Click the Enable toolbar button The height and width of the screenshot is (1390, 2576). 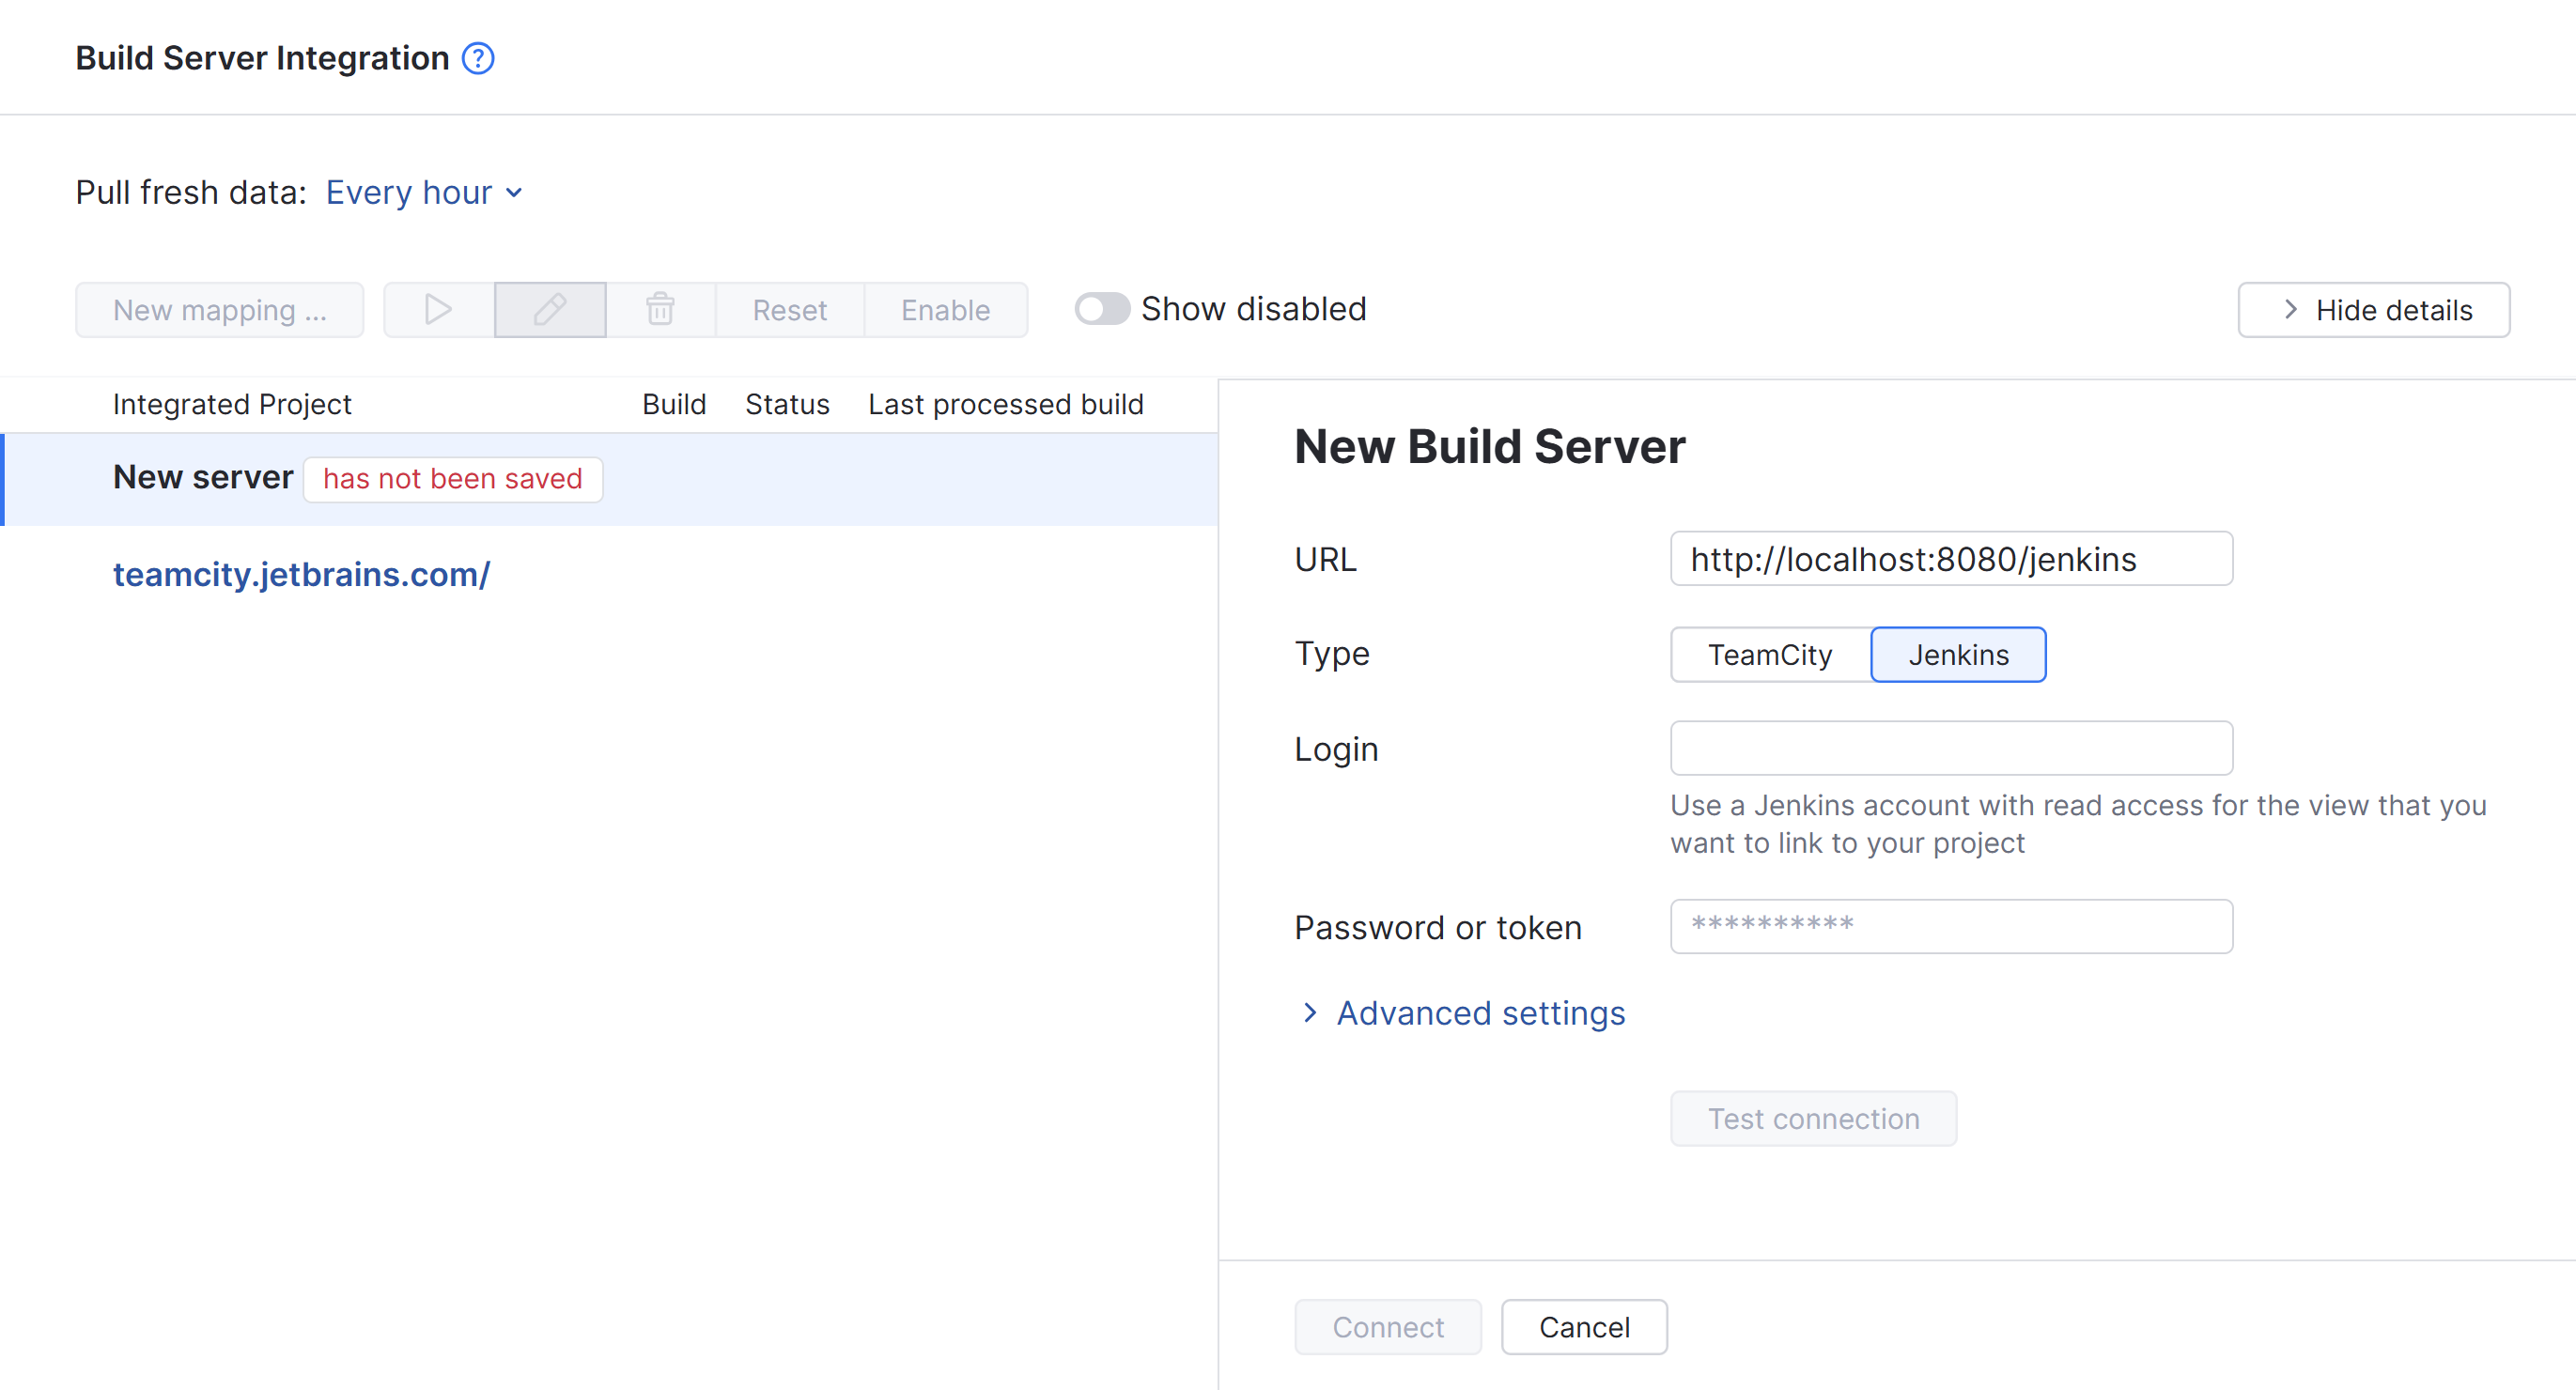(945, 310)
